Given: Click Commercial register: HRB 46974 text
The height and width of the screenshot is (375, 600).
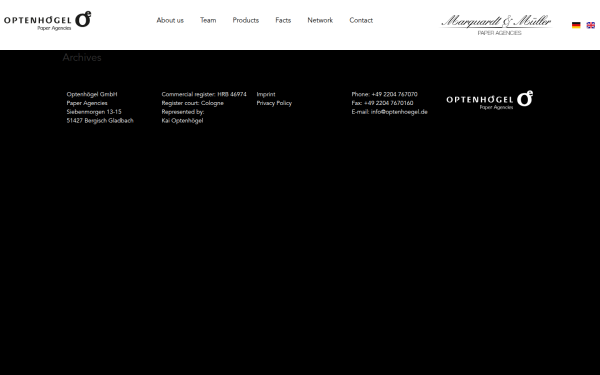Looking at the screenshot, I should [204, 94].
